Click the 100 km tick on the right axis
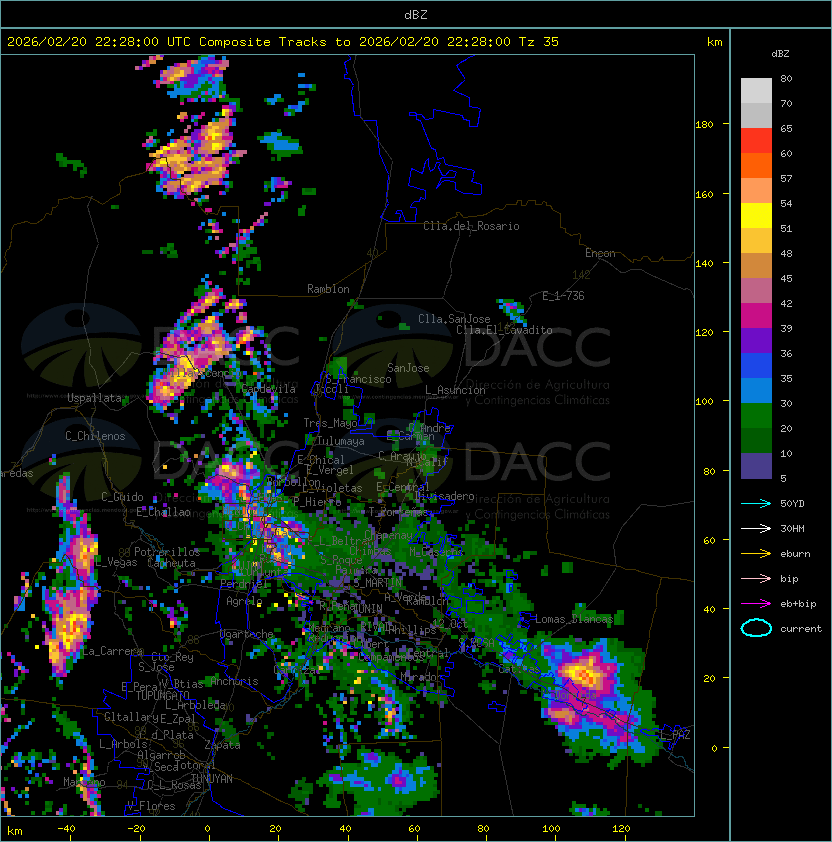 pyautogui.click(x=704, y=402)
